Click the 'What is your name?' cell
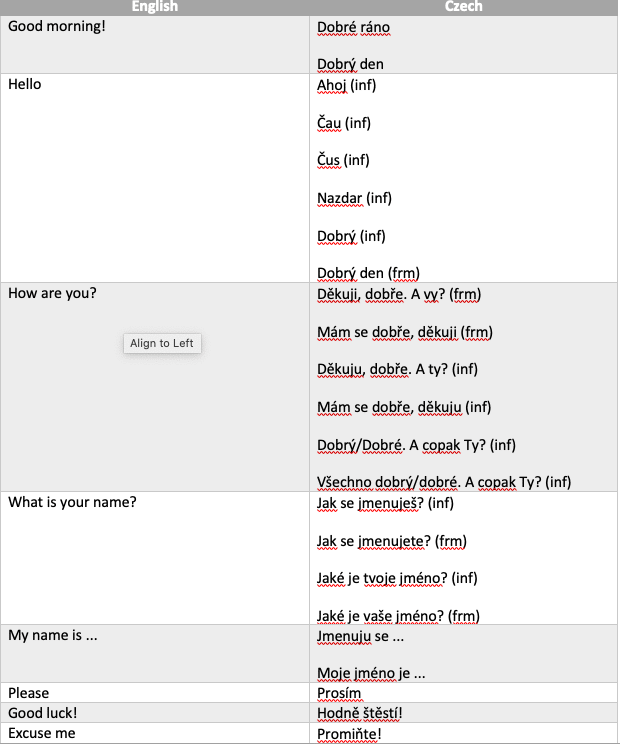This screenshot has width=620, height=744. click(x=155, y=558)
